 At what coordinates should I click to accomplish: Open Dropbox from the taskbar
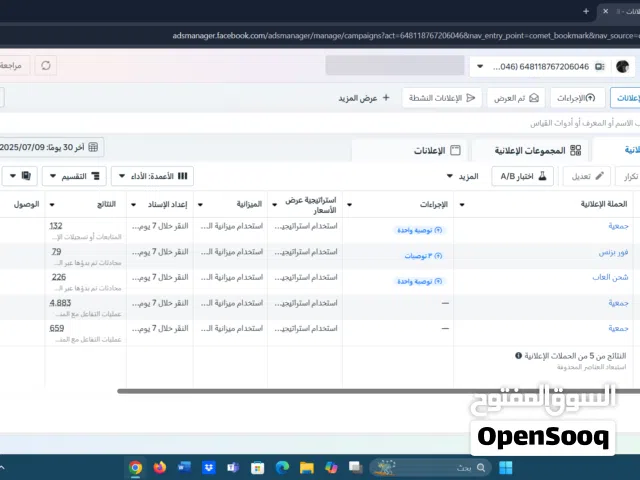pos(209,467)
